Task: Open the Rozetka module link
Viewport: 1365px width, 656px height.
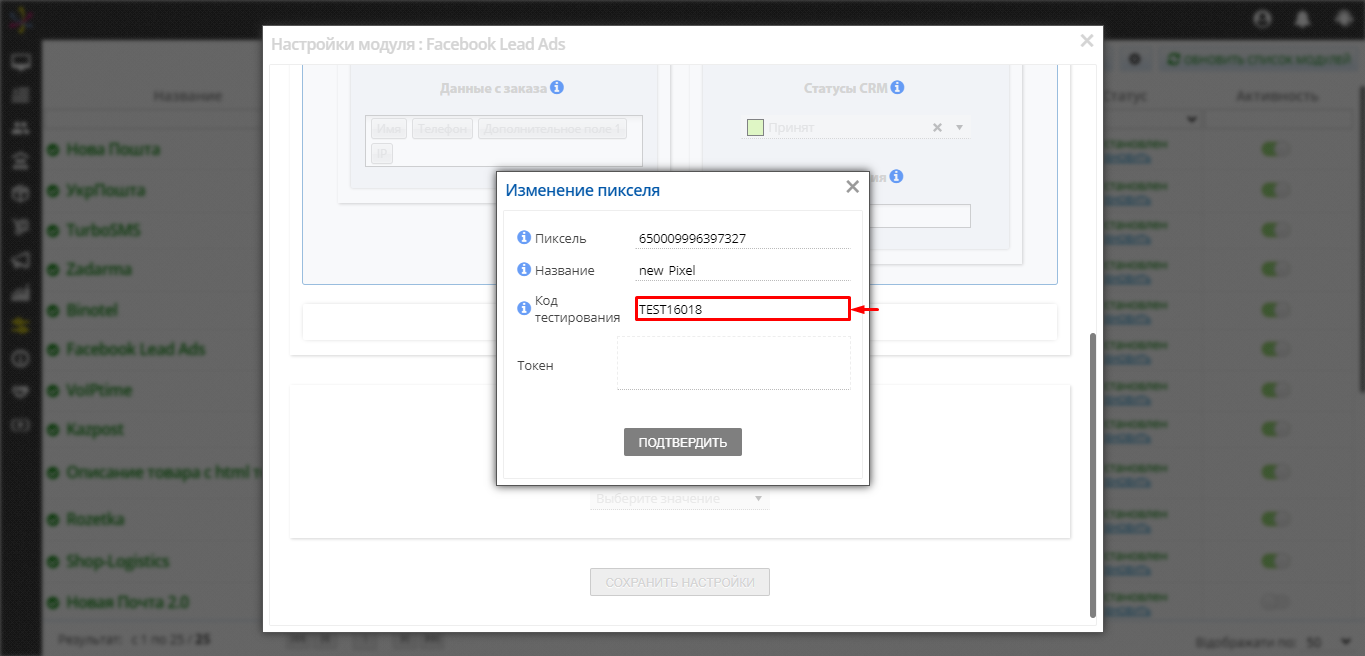Action: (x=95, y=520)
